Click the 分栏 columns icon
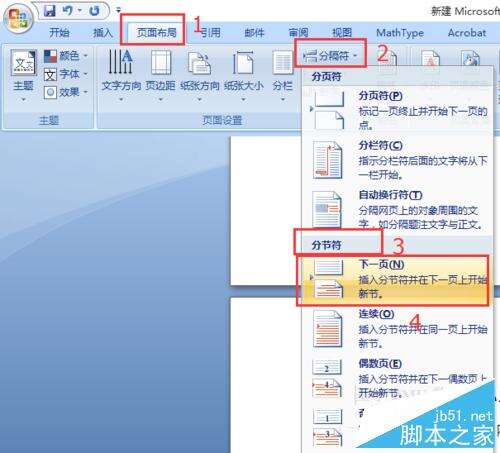The width and height of the screenshot is (500, 453). tap(282, 62)
